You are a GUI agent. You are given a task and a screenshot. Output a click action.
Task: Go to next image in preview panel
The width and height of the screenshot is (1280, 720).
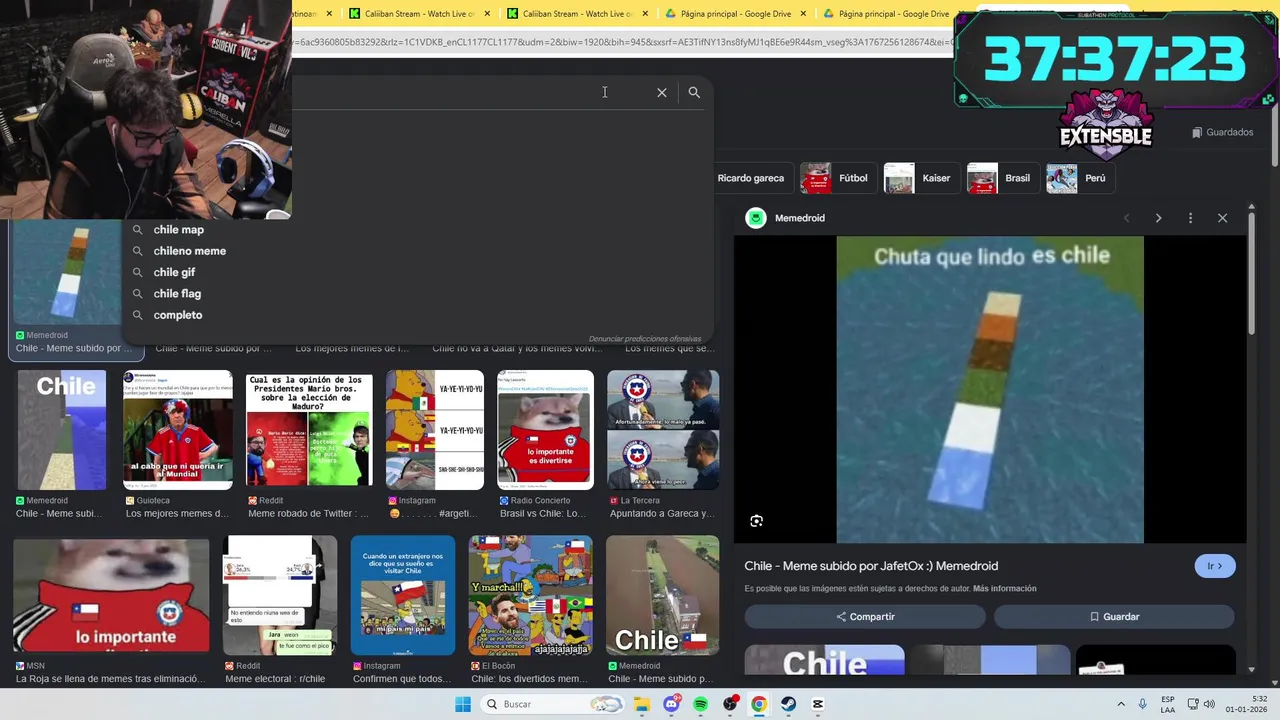click(x=1158, y=218)
